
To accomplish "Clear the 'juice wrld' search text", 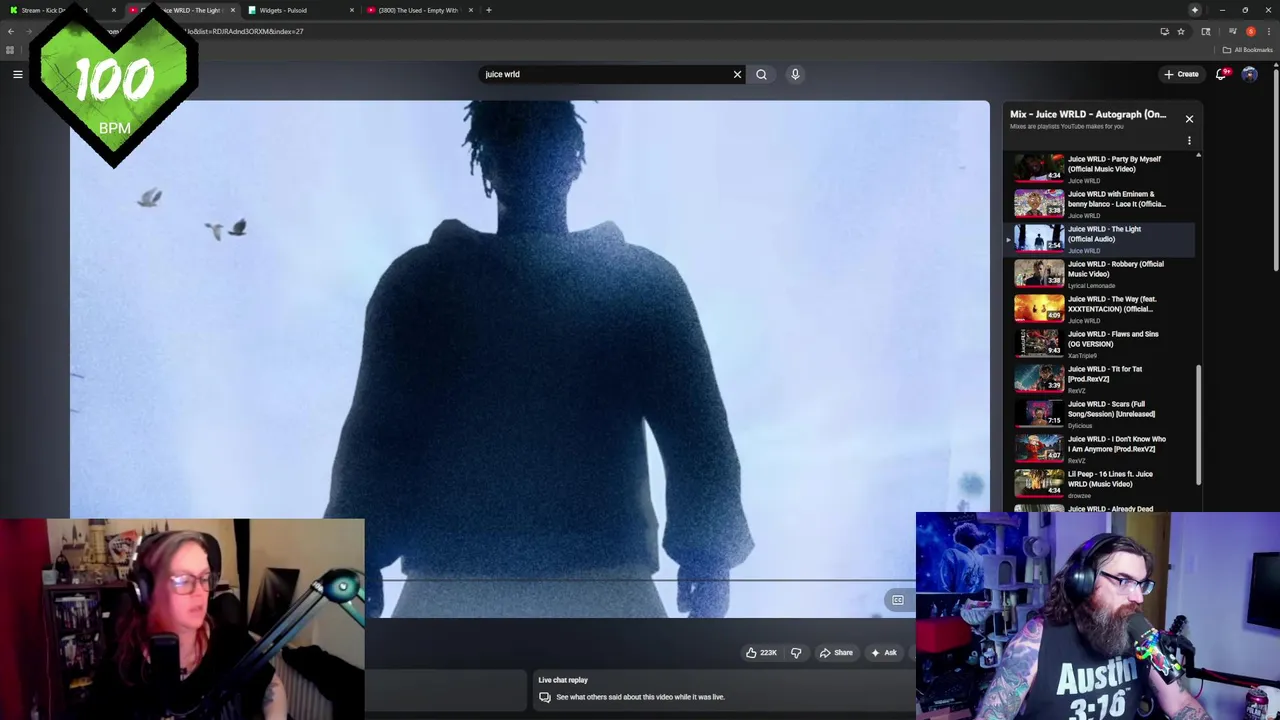I will pos(737,74).
